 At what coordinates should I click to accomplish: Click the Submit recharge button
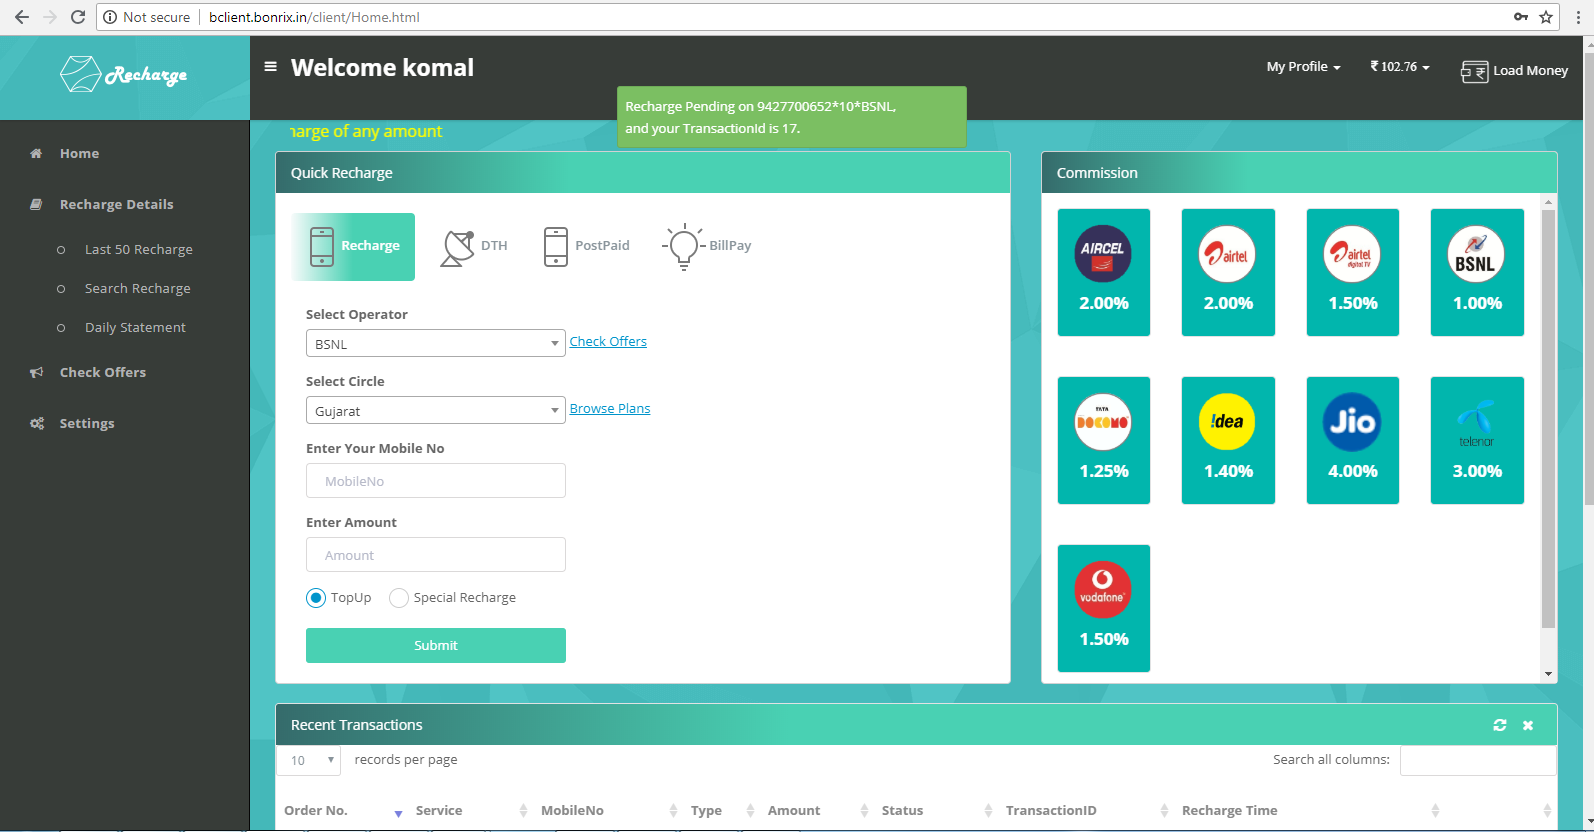436,646
